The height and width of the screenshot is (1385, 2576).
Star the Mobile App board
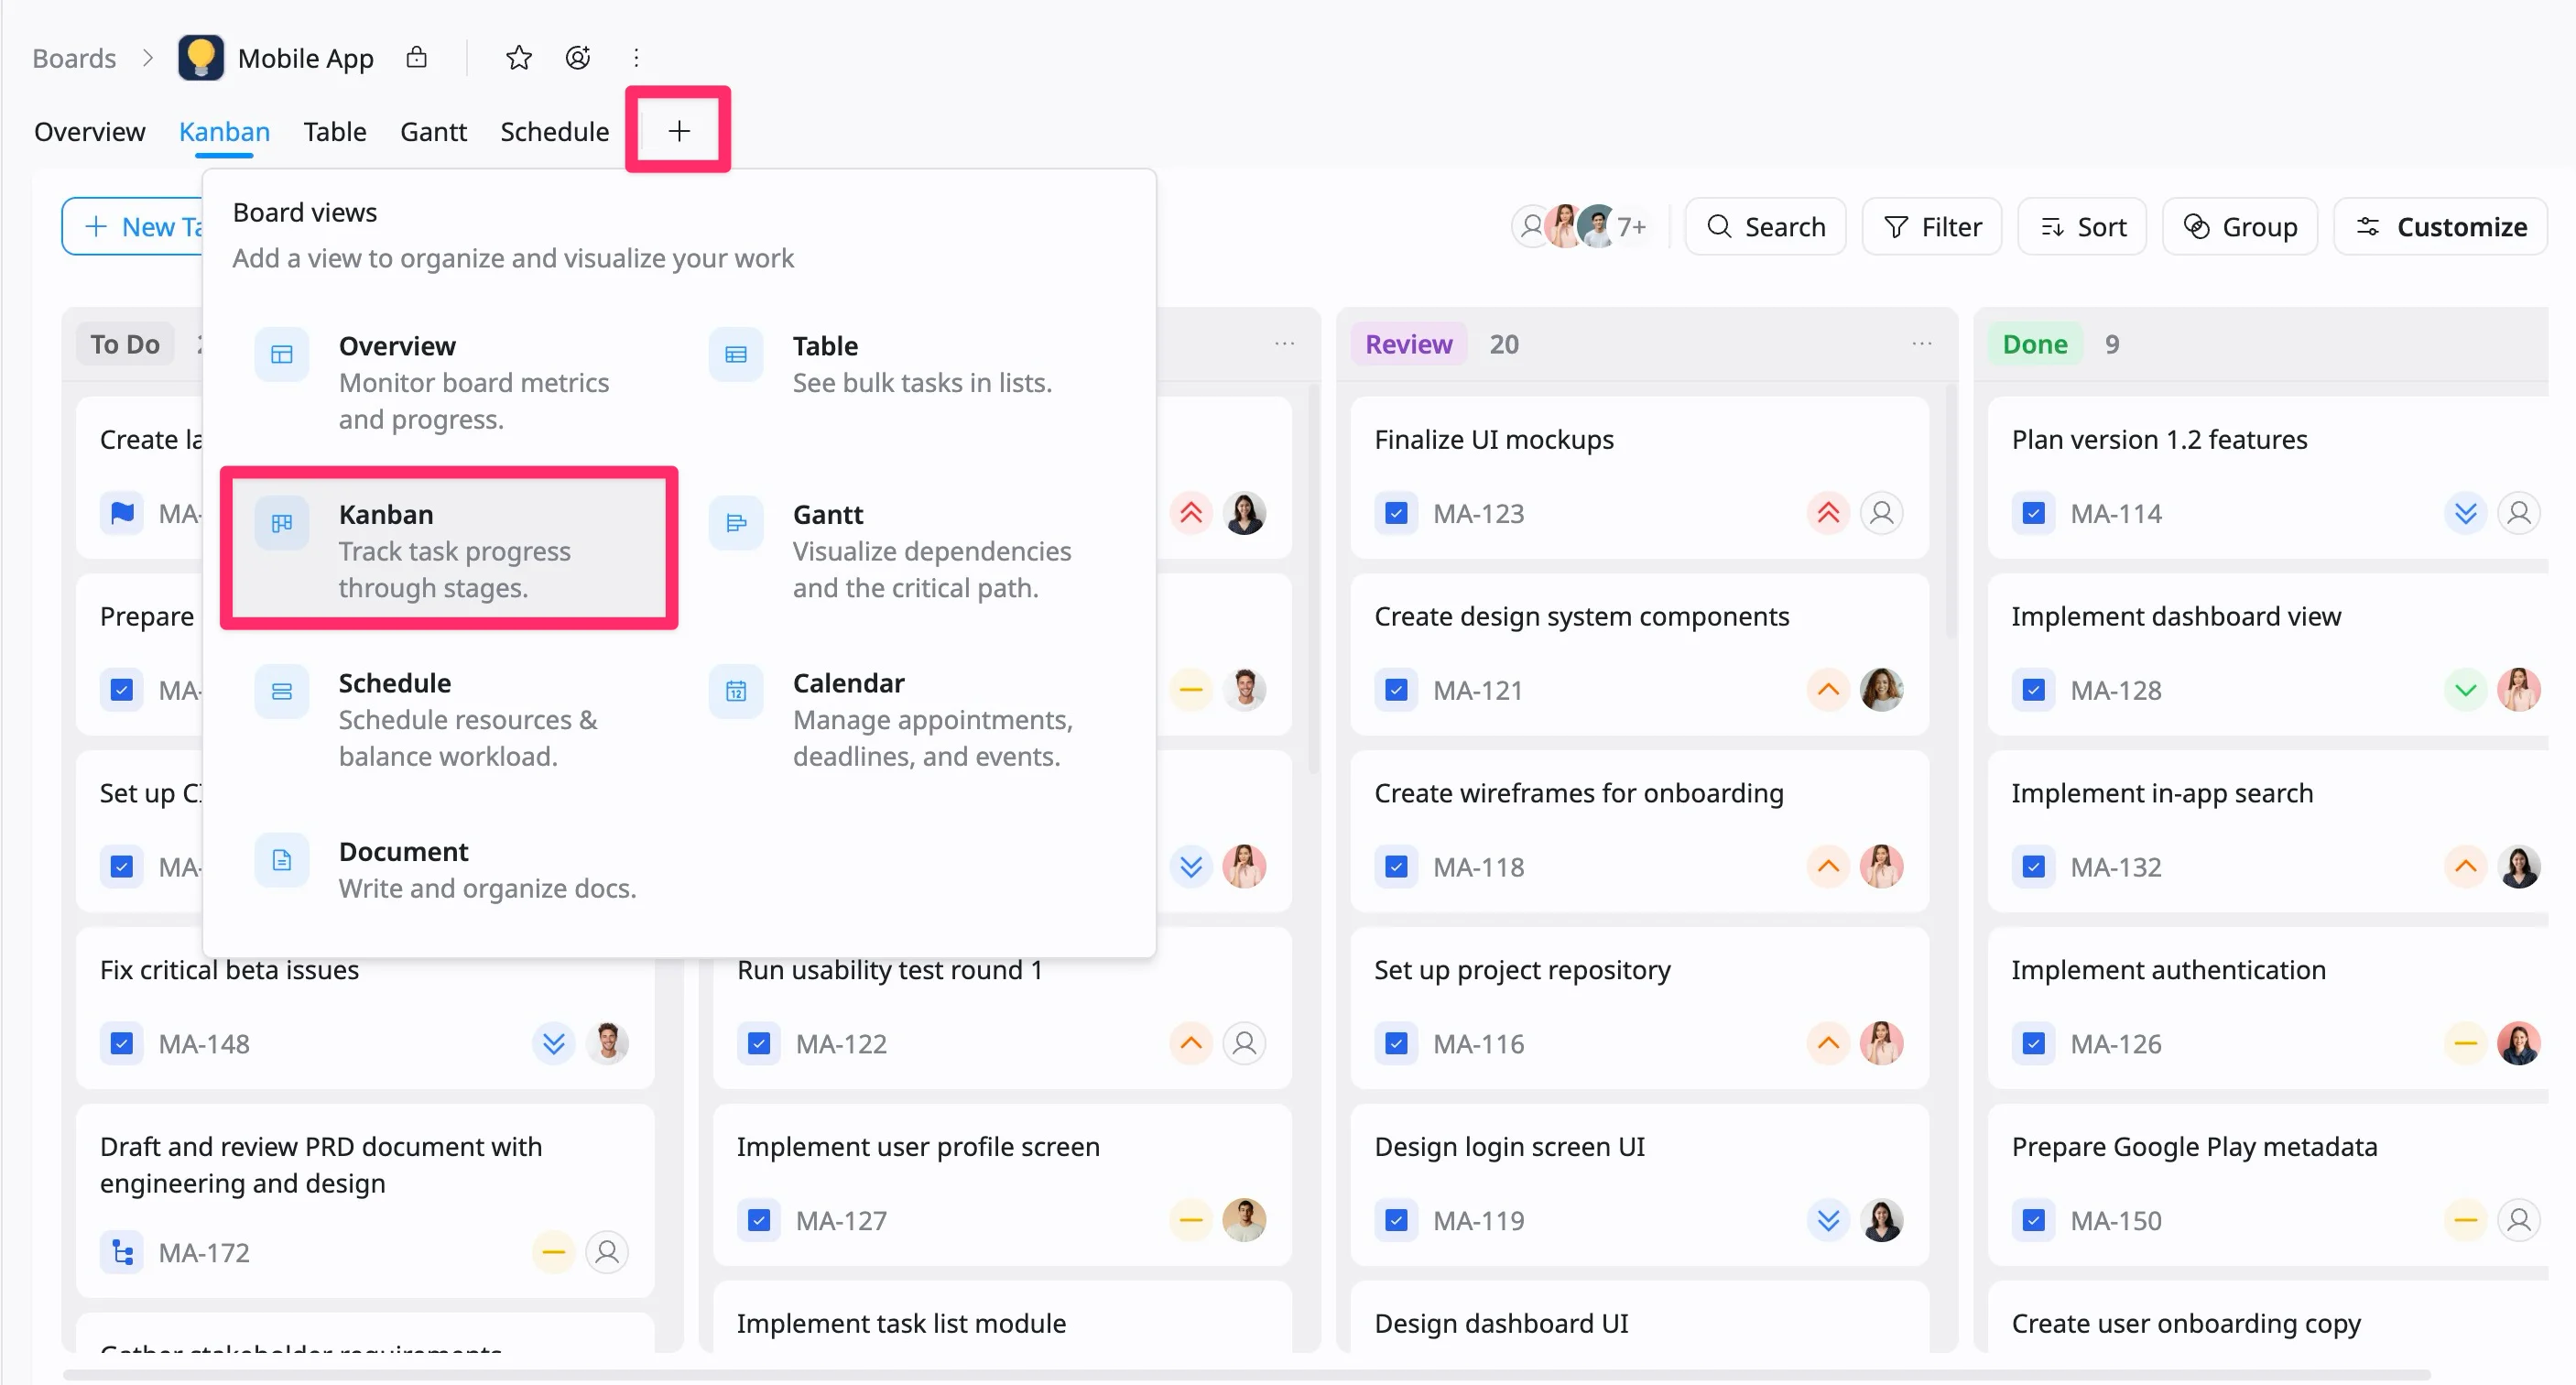[x=518, y=57]
